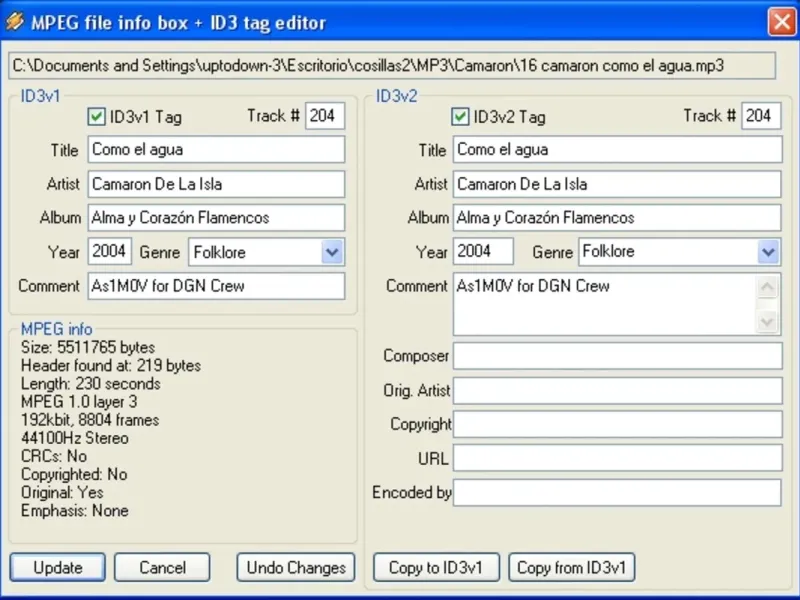This screenshot has height=600, width=800.
Task: Click the Encoded by field
Action: click(x=617, y=492)
